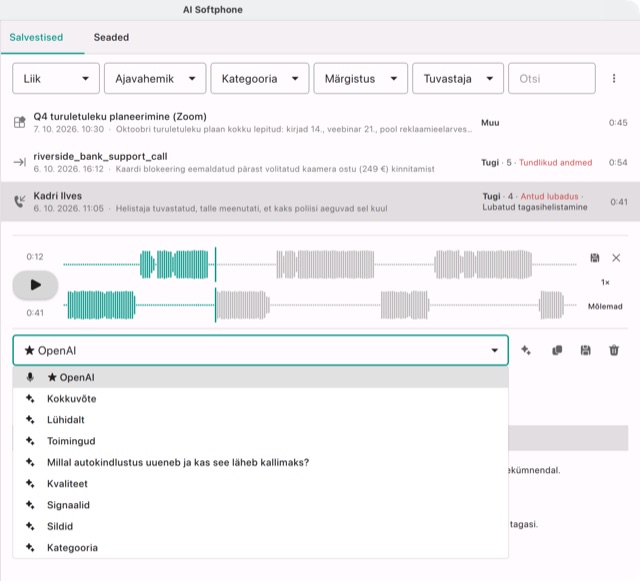This screenshot has height=581, width=640.
Task: Change the 1x playback speed
Action: (605, 282)
